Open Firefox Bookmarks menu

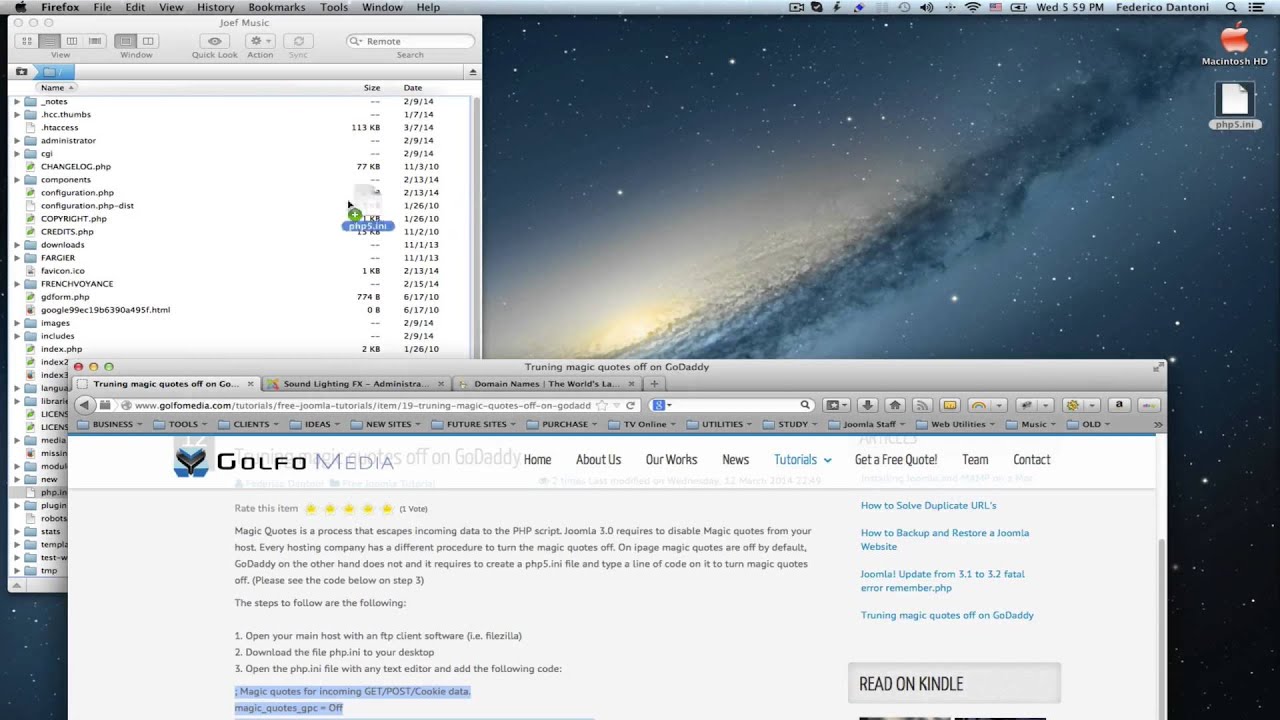point(276,7)
